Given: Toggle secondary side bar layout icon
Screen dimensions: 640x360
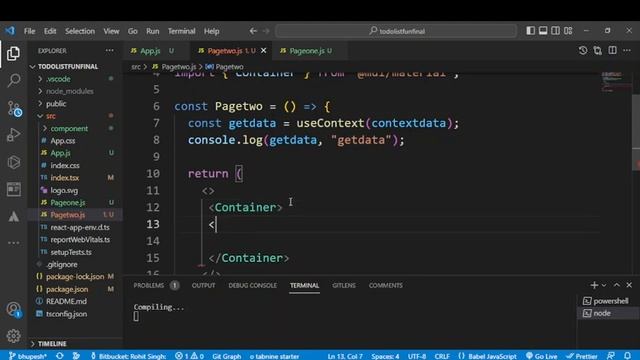Looking at the screenshot, I should click(556, 31).
